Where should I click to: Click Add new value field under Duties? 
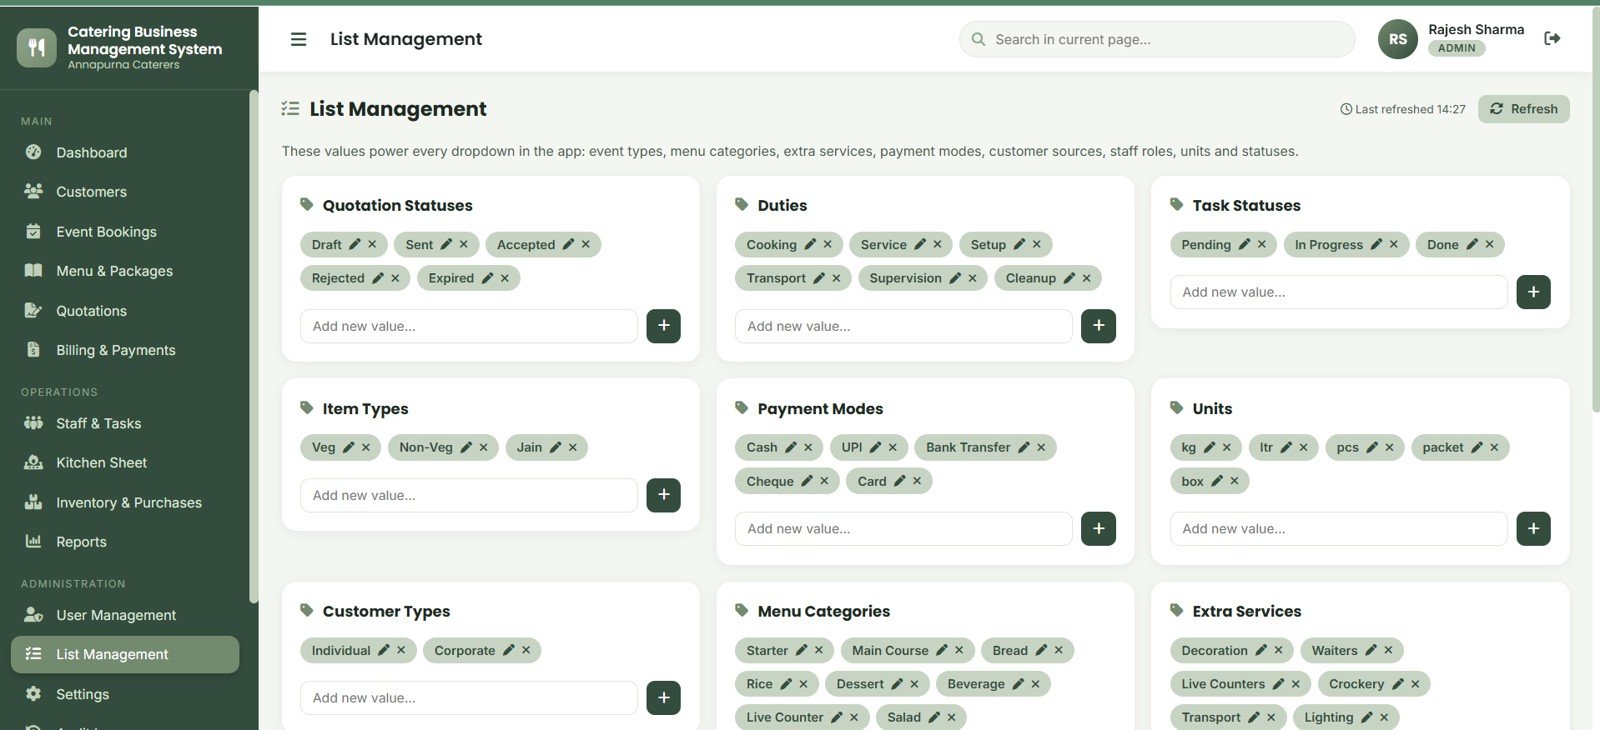[904, 326]
